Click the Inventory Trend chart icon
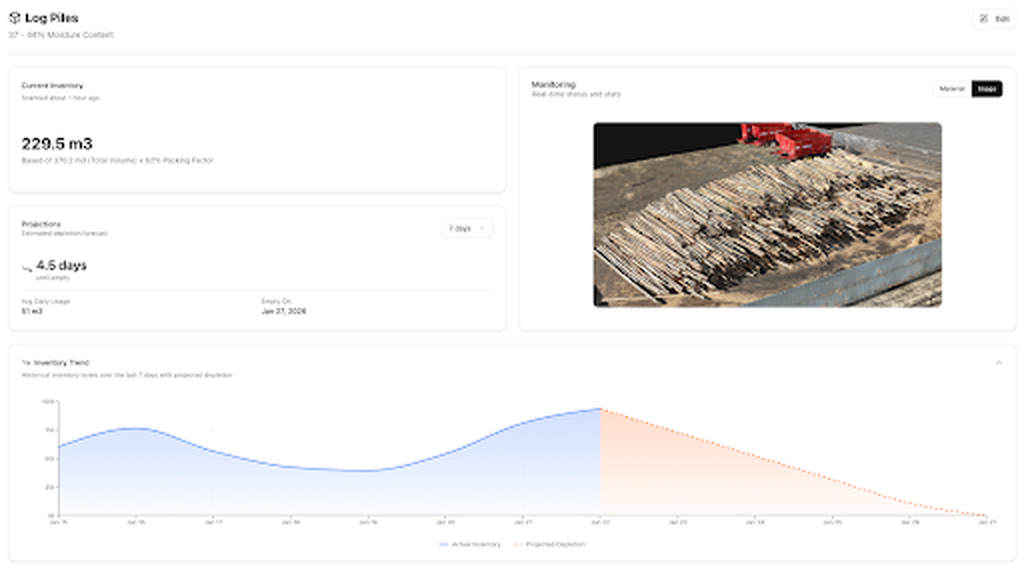The width and height of the screenshot is (1024, 572). [x=26, y=363]
